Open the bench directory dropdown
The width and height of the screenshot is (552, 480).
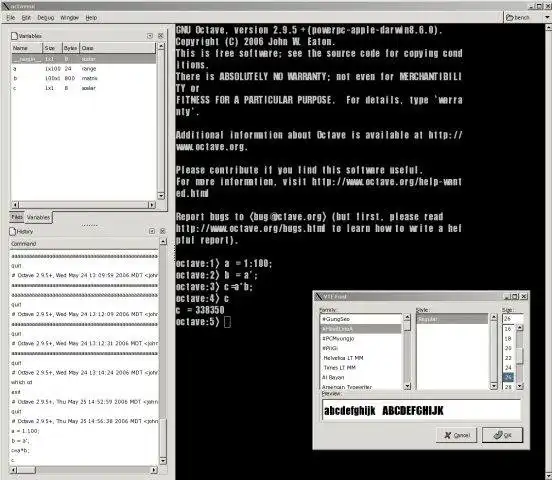click(547, 17)
